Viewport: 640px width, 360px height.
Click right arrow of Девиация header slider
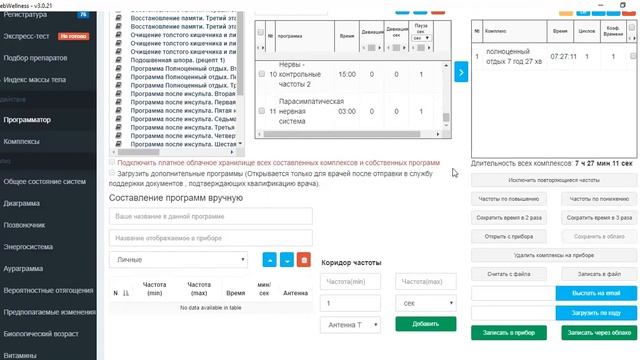tap(380, 48)
